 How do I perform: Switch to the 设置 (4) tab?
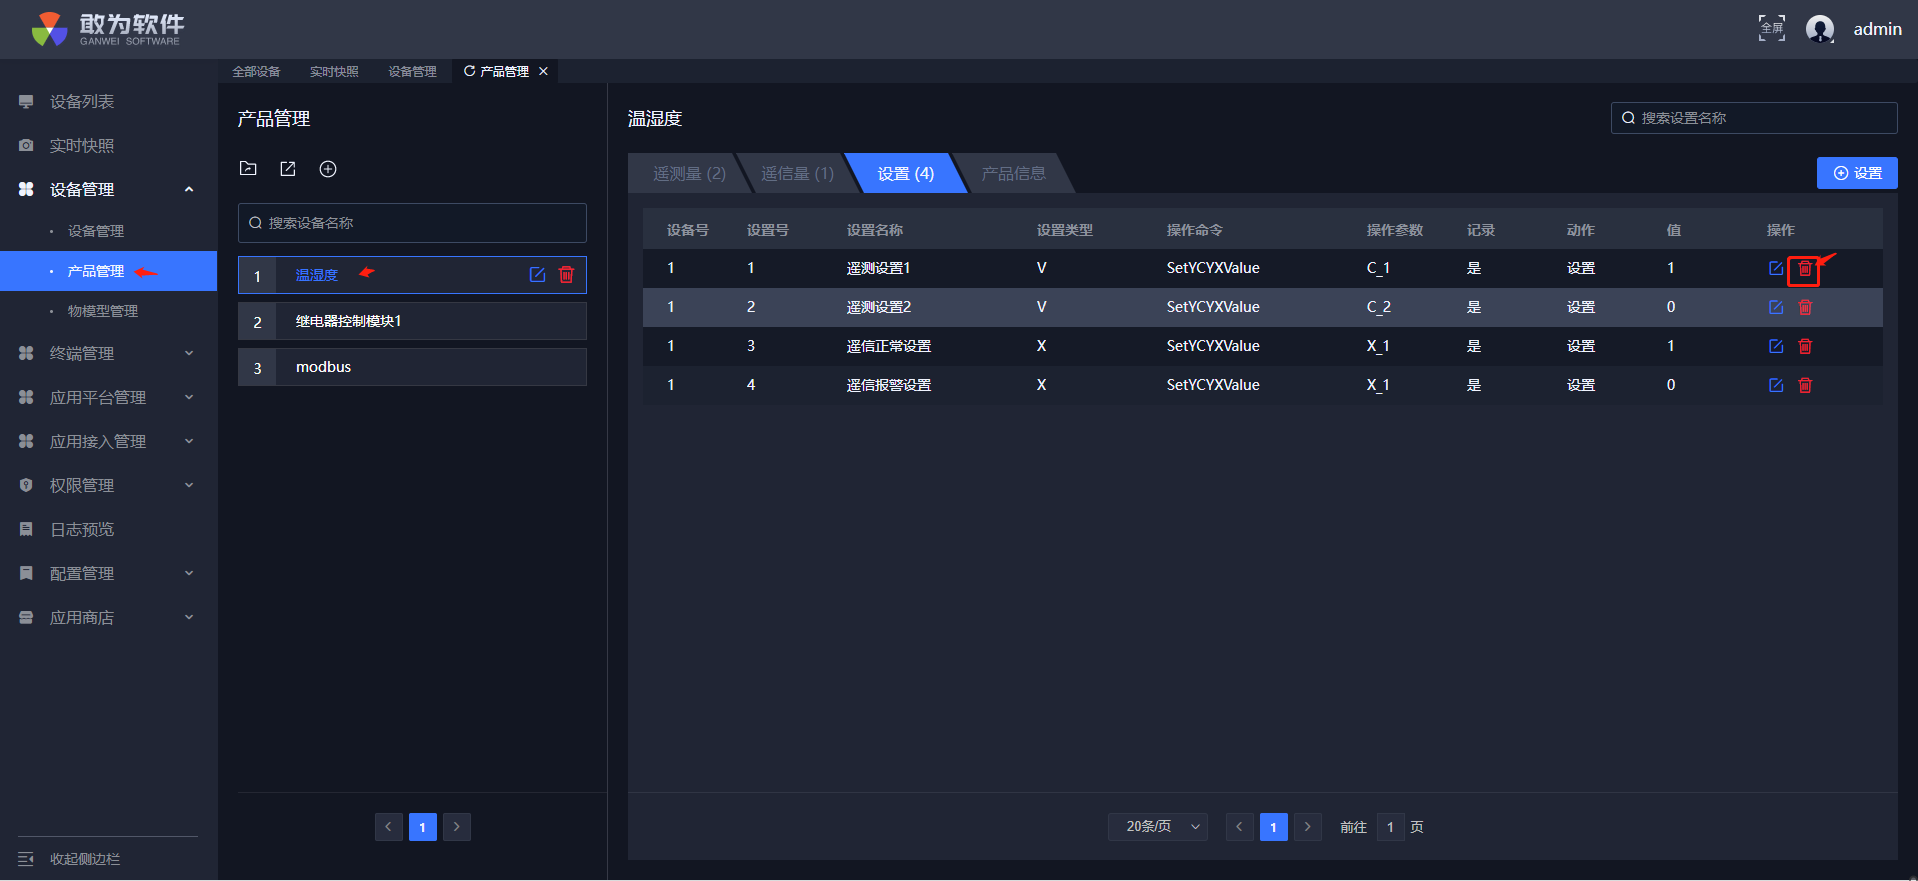coord(906,173)
